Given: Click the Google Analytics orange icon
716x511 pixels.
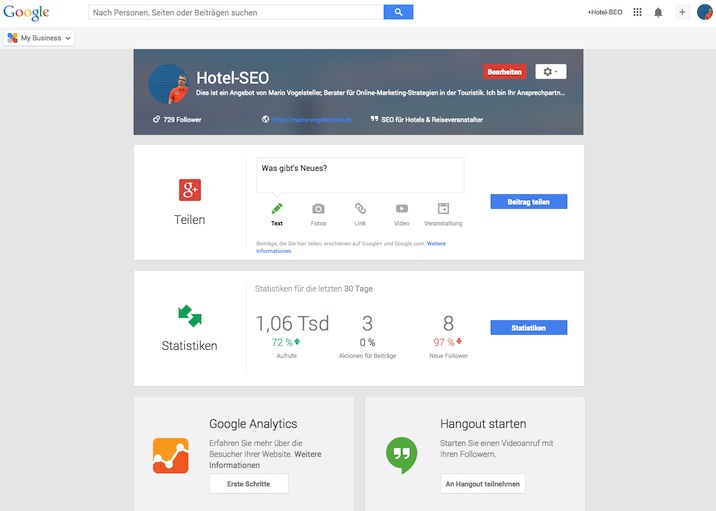Looking at the screenshot, I should [x=170, y=456].
